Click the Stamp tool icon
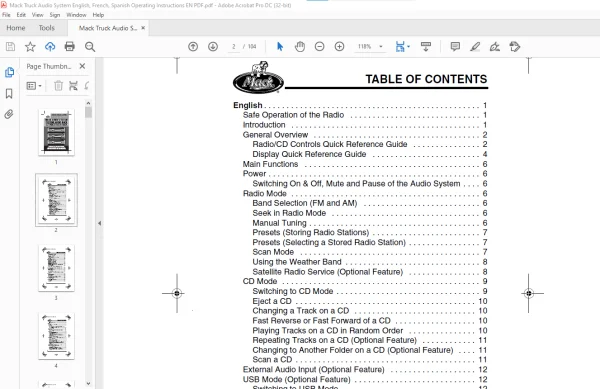Screen dimensions: 600x389 (515, 47)
